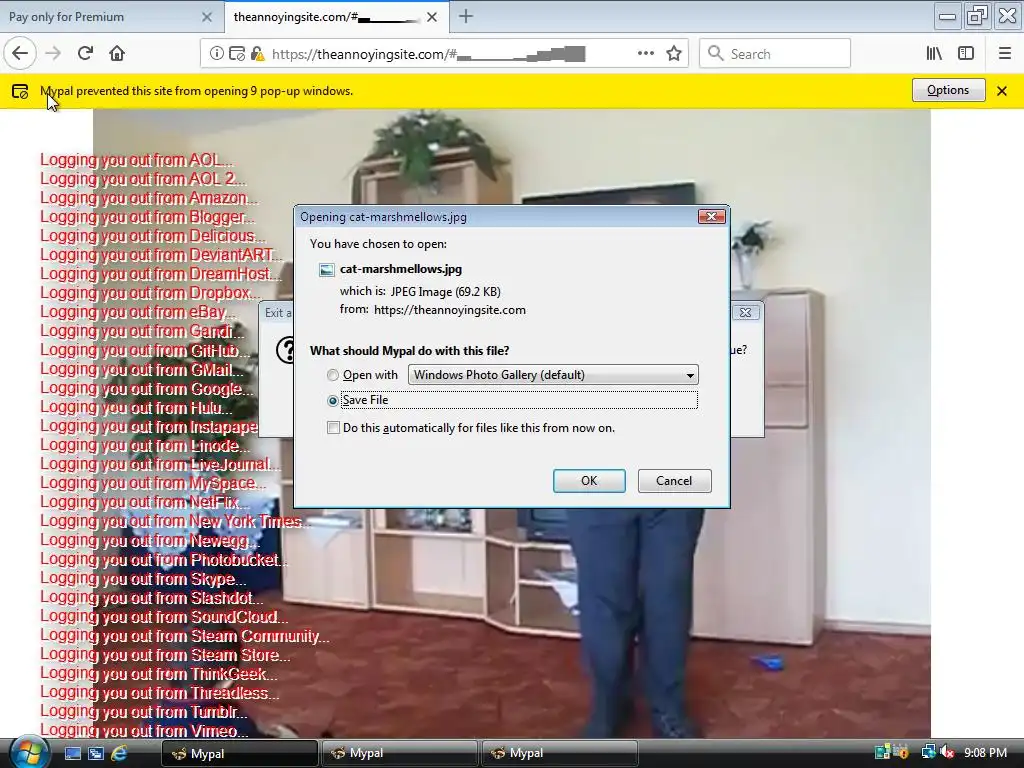Toggle the sidebar icon in toolbar

click(x=966, y=54)
